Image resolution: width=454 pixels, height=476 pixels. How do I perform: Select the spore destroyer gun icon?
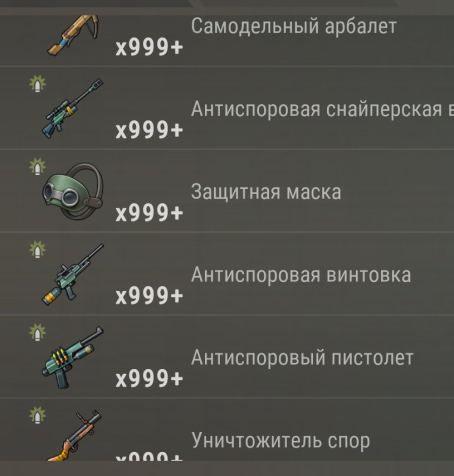73,435
